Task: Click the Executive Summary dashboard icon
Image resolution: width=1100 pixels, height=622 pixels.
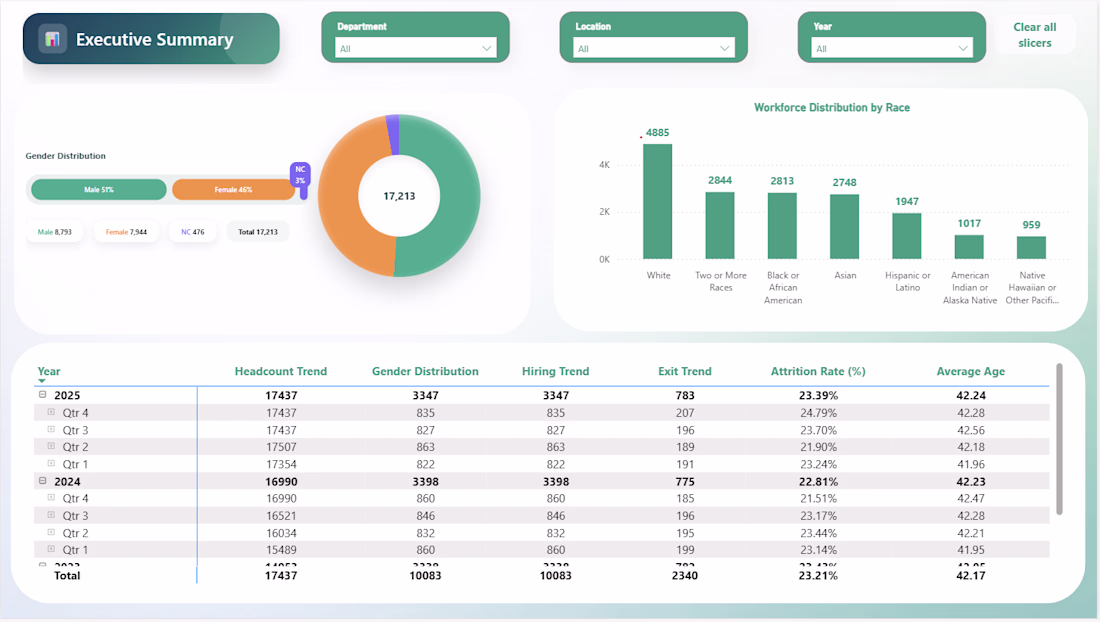Action: pyautogui.click(x=53, y=39)
